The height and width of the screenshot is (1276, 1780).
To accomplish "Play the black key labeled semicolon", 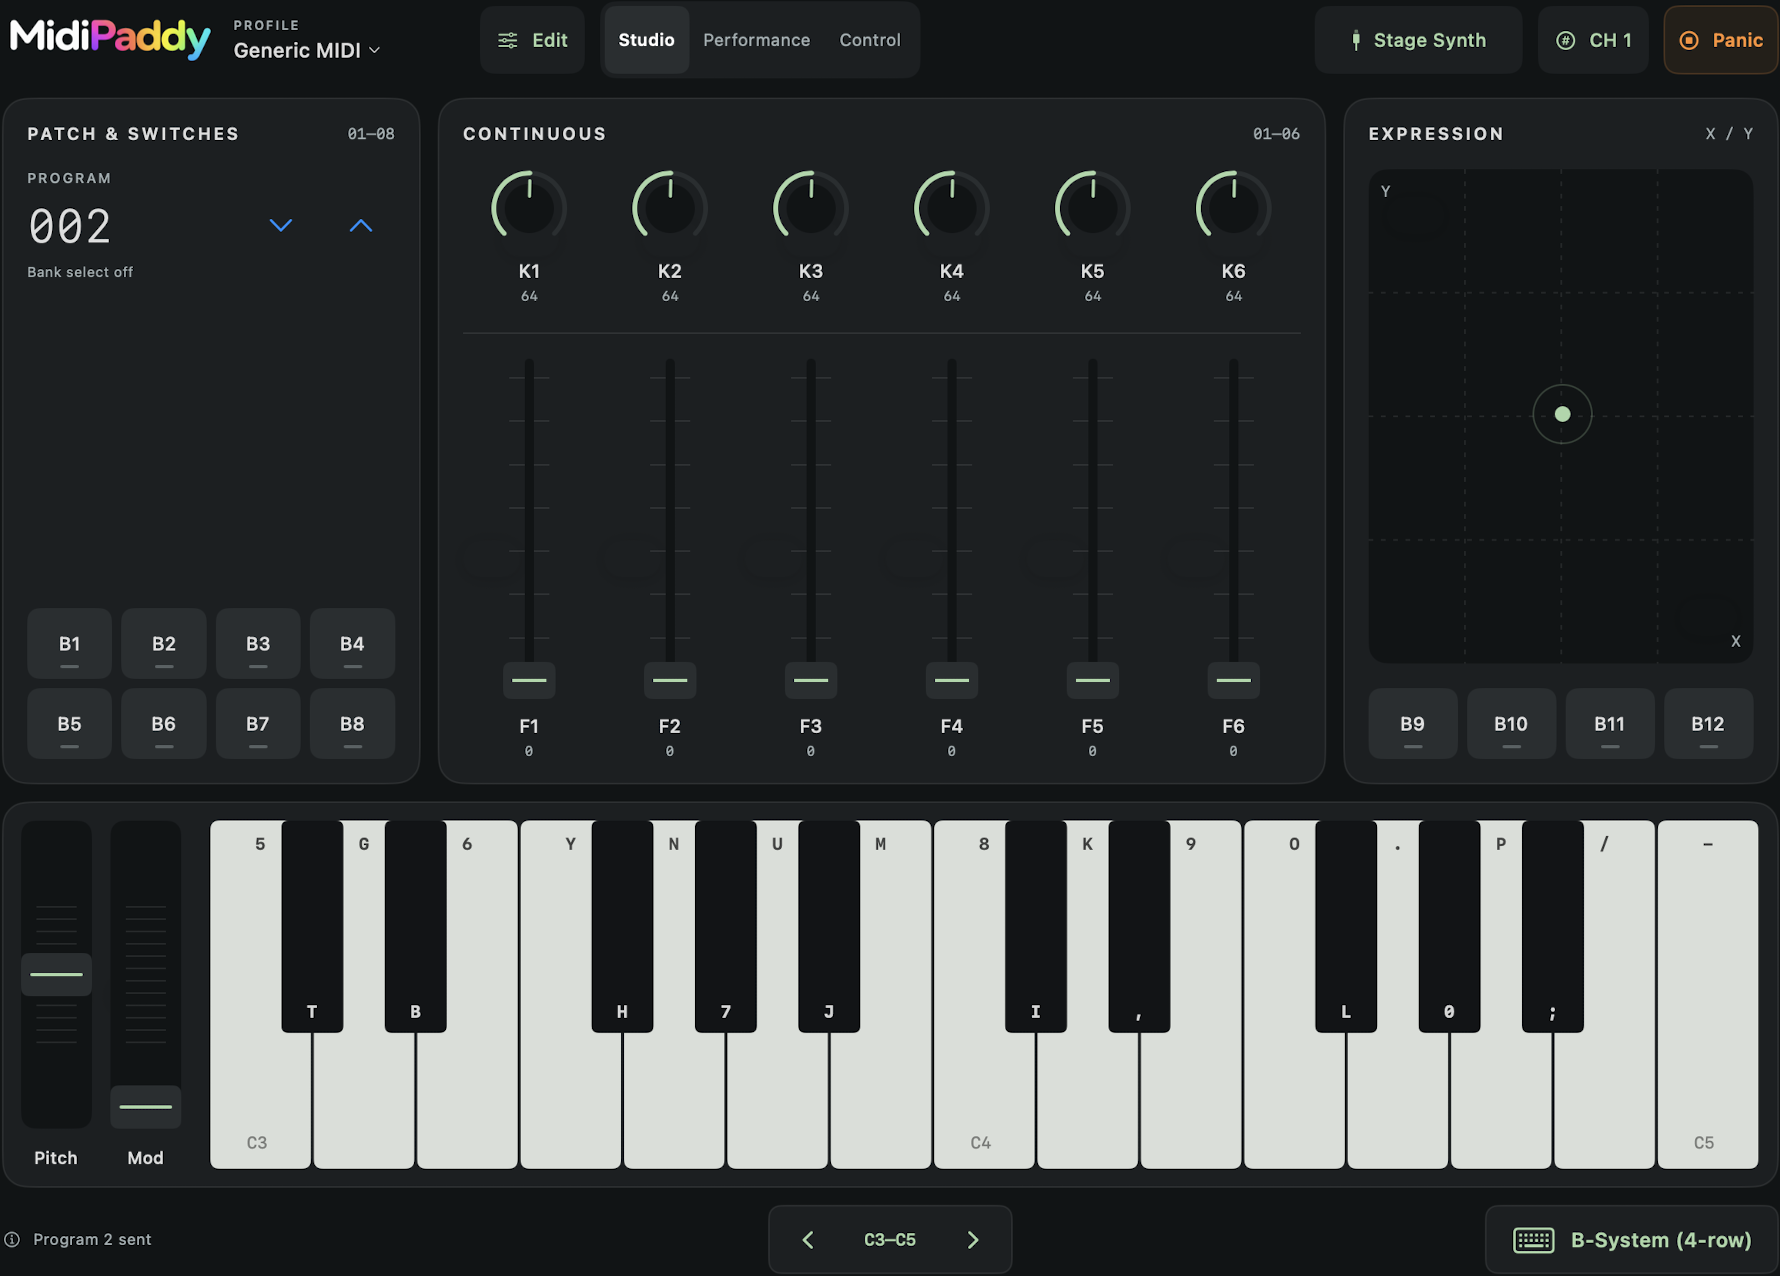I will pos(1553,926).
